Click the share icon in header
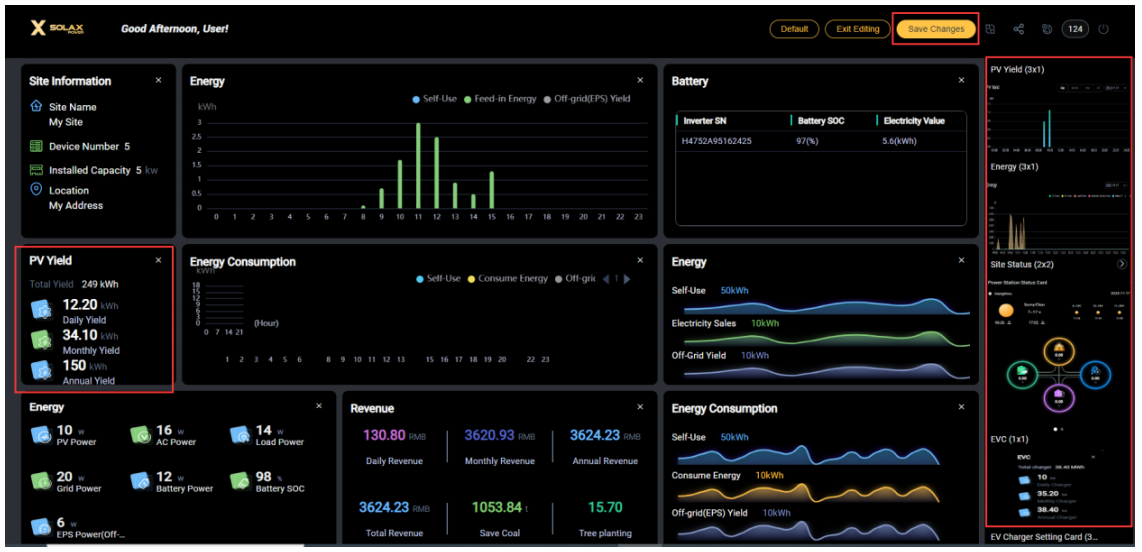 pyautogui.click(x=1019, y=29)
